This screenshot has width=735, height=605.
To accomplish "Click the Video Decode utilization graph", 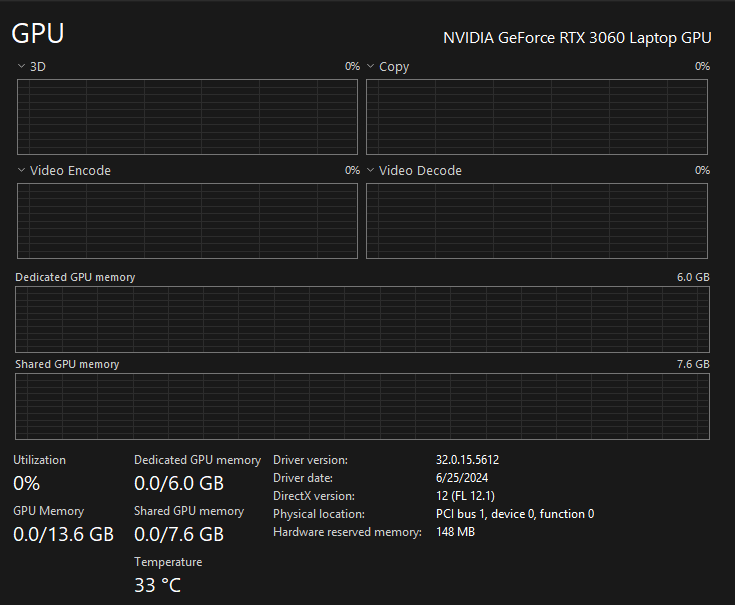I will [537, 221].
